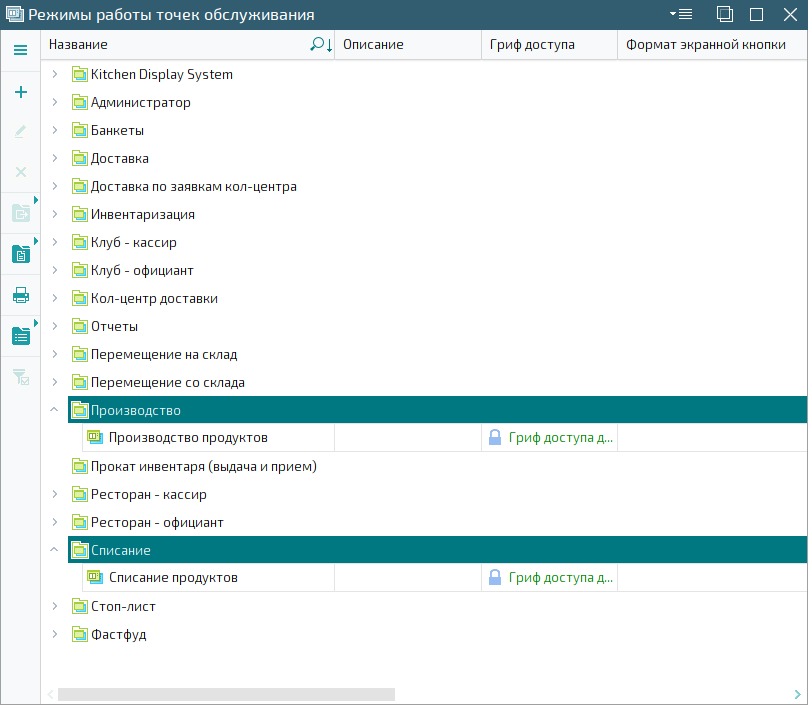Open Гриф доступа link for Списание продуктов
Image resolution: width=808 pixels, height=705 pixels.
[561, 578]
